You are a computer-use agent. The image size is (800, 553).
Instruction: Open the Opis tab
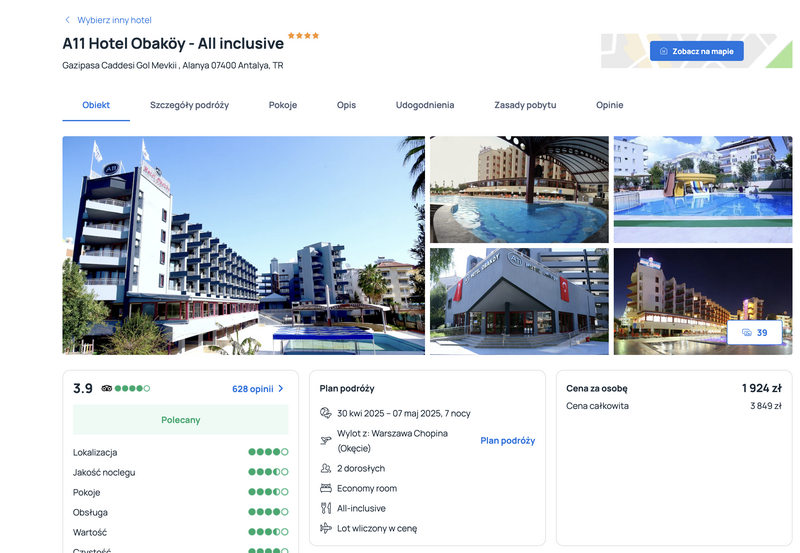tap(346, 105)
